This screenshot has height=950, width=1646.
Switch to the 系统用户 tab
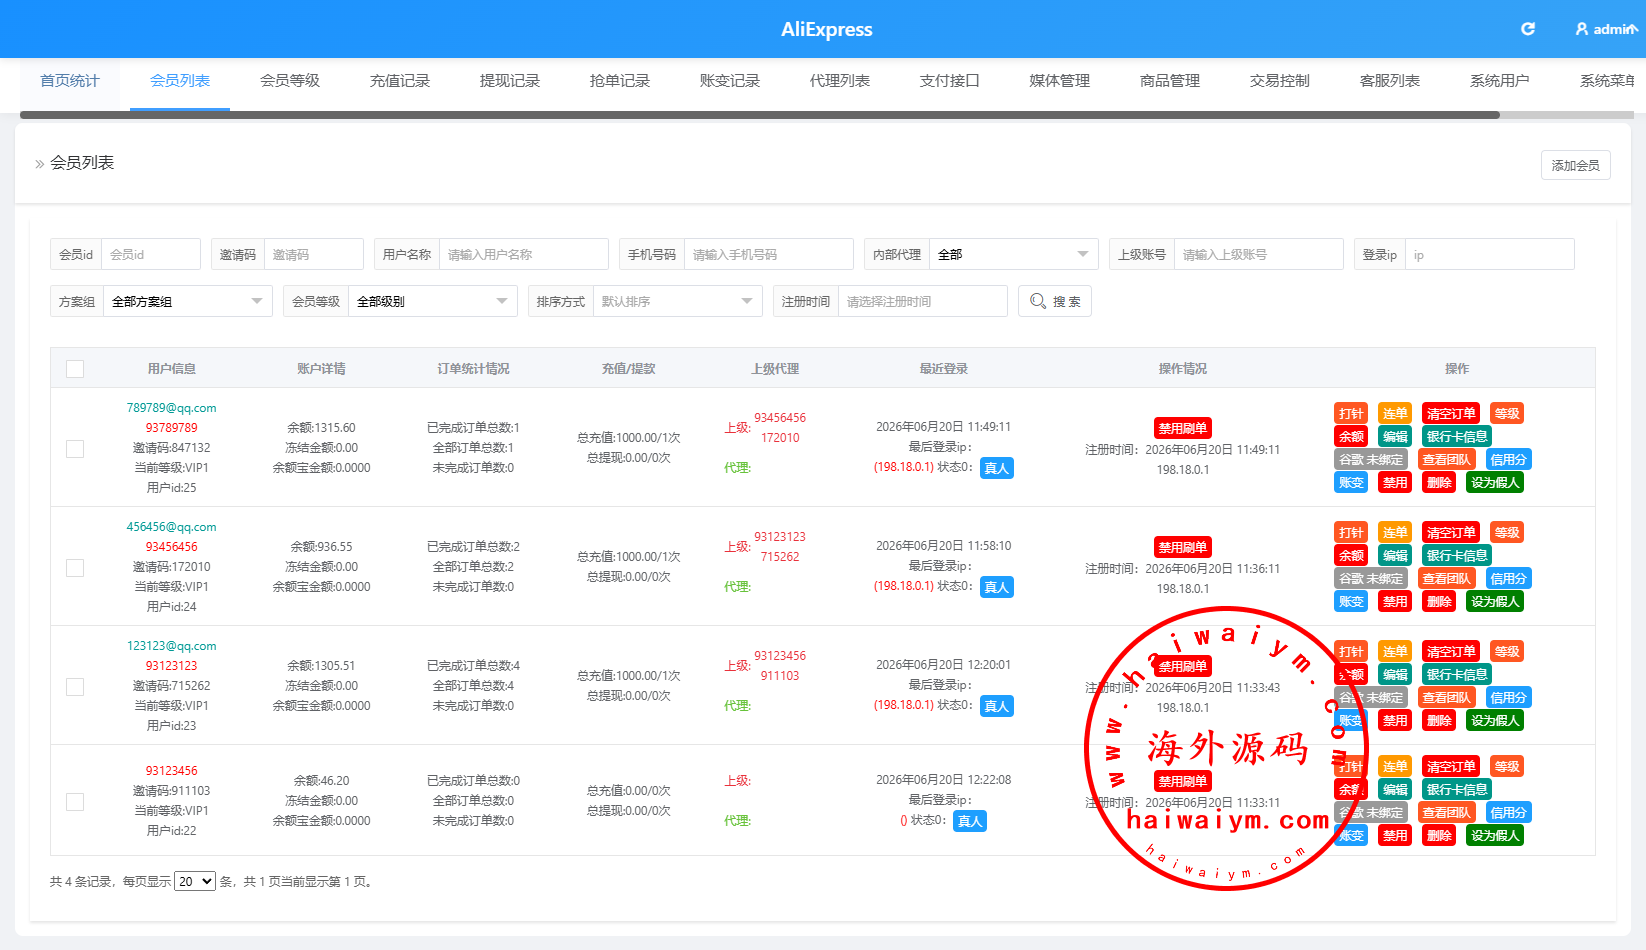click(x=1500, y=81)
